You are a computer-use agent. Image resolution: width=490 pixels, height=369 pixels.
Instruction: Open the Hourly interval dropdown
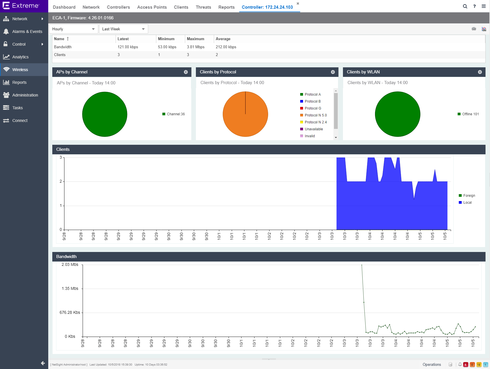(x=74, y=29)
